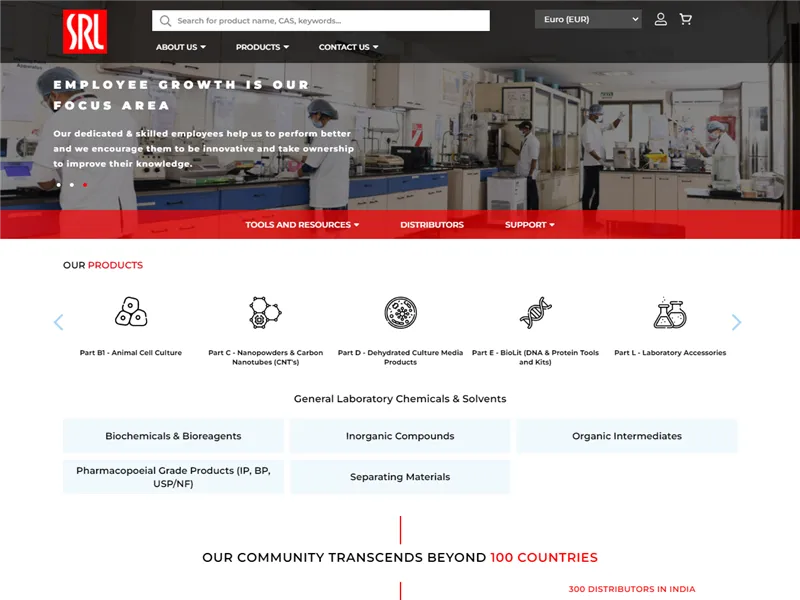The width and height of the screenshot is (800, 600).
Task: Expand the PRODUCTS dropdown menu
Action: coord(262,46)
